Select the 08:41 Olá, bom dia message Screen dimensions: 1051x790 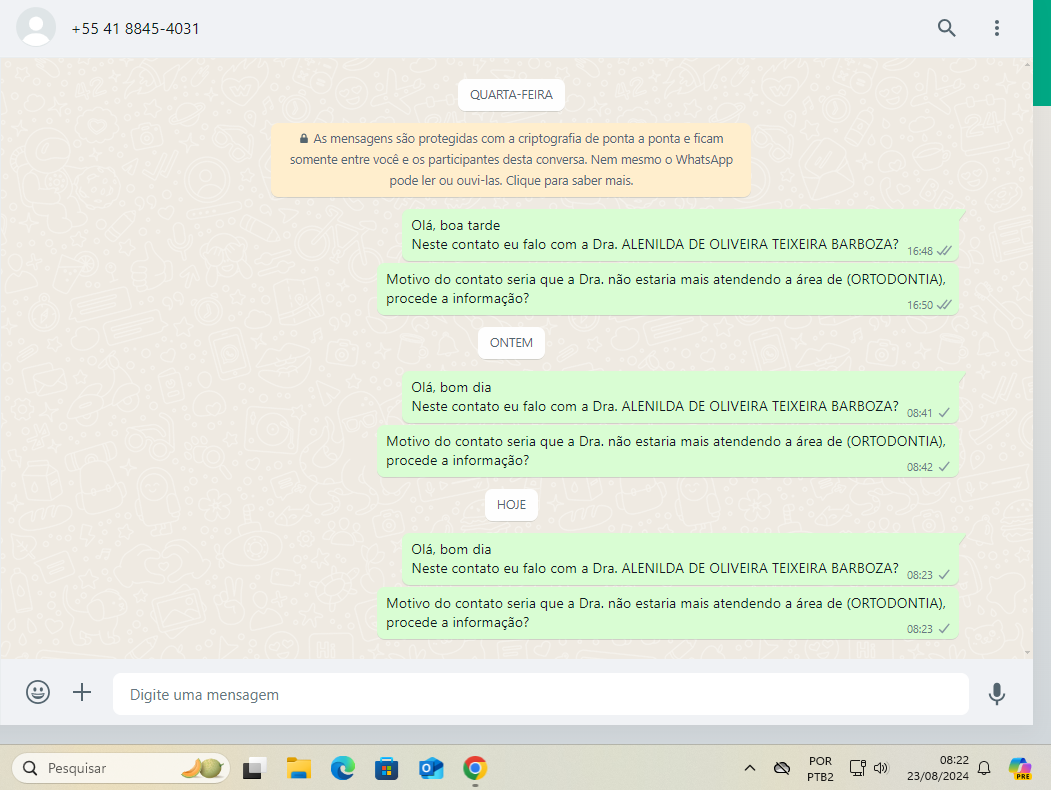pos(680,397)
